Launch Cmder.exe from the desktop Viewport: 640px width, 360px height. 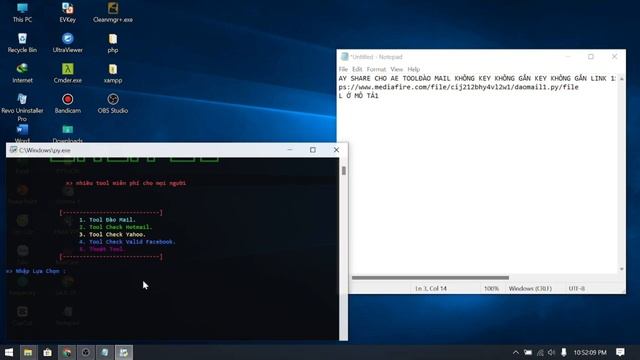67,73
